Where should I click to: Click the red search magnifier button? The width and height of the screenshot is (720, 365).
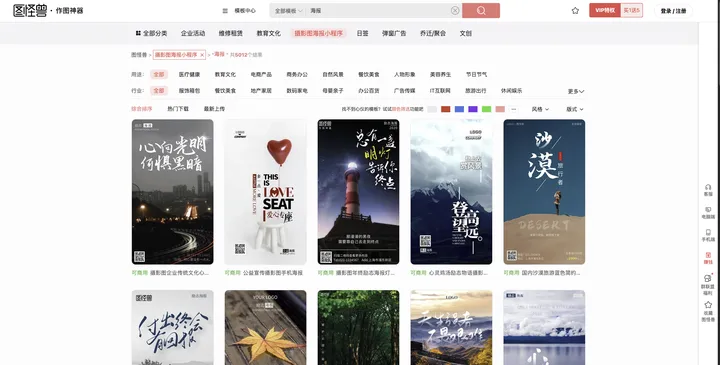pos(481,11)
